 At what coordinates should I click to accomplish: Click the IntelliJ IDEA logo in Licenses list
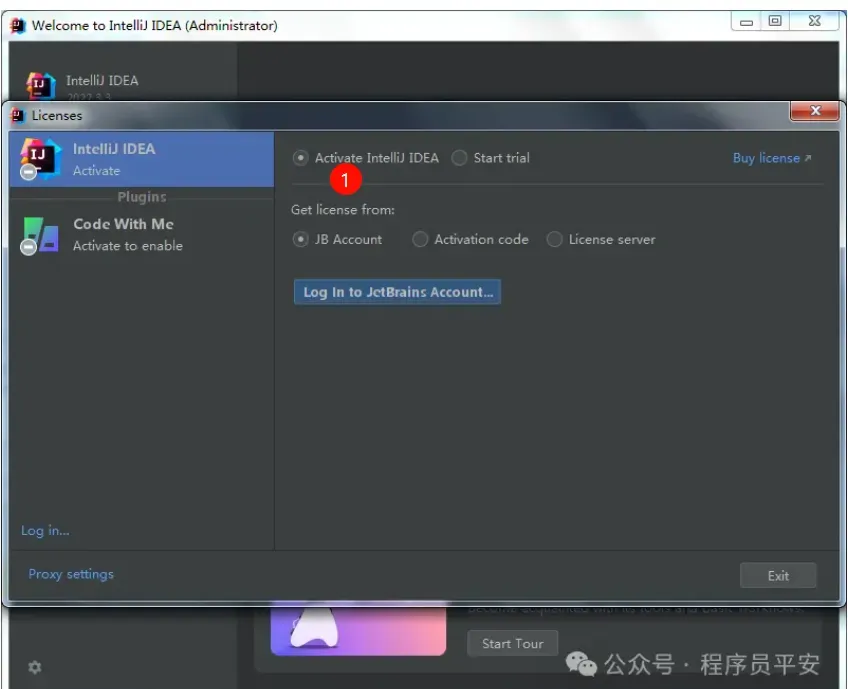[x=39, y=159]
